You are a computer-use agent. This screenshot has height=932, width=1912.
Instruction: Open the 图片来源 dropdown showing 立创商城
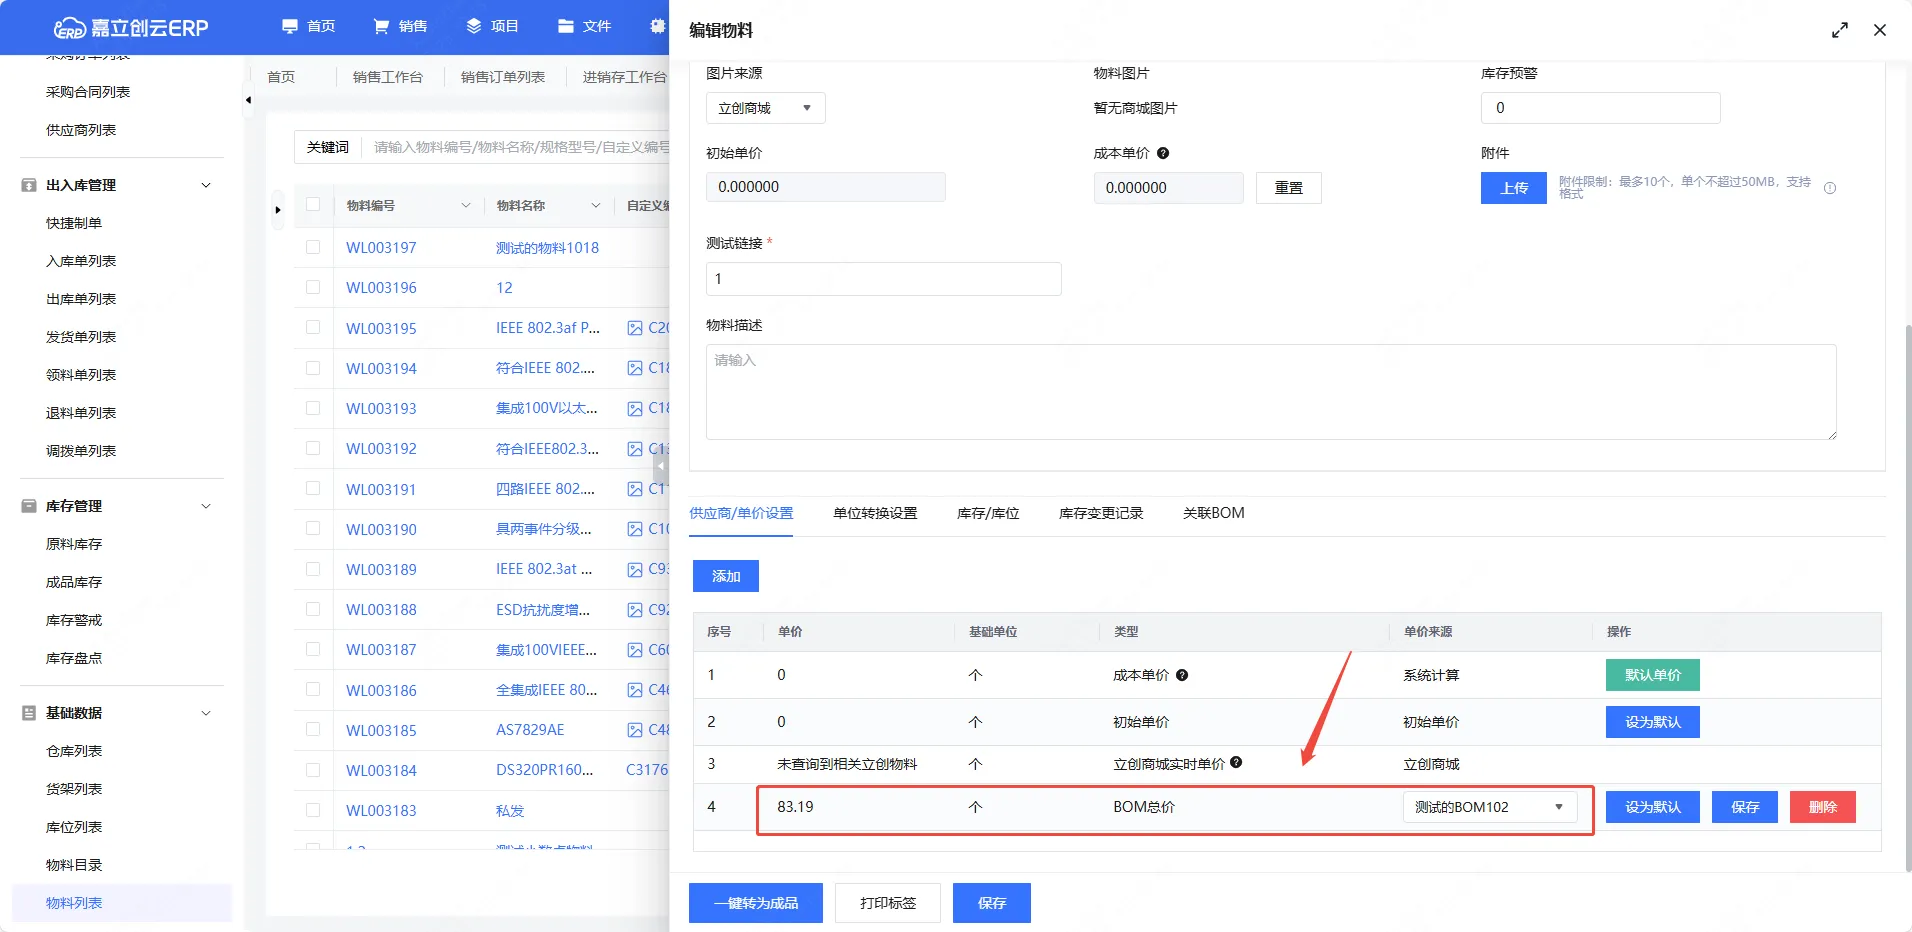[765, 108]
